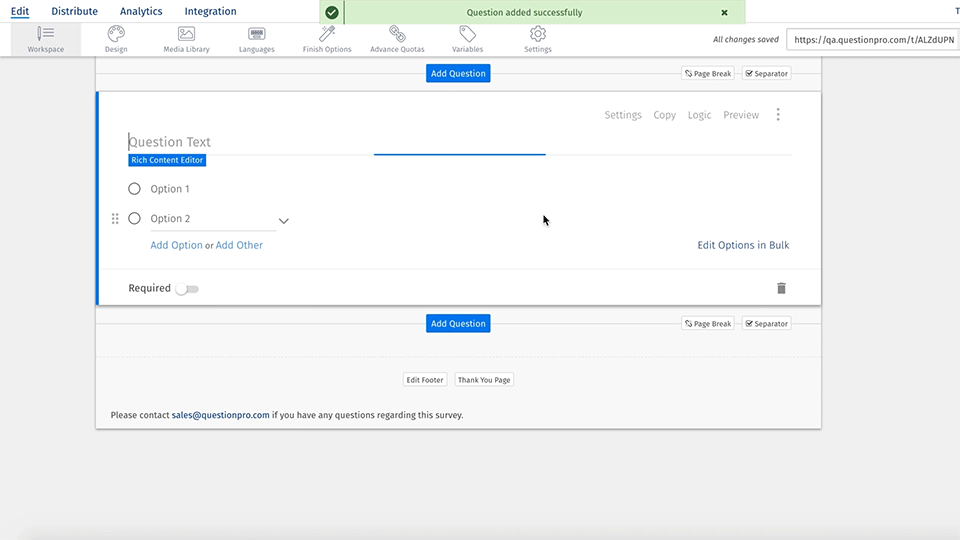960x540 pixels.
Task: Click Edit Options in Bulk link
Action: [743, 245]
